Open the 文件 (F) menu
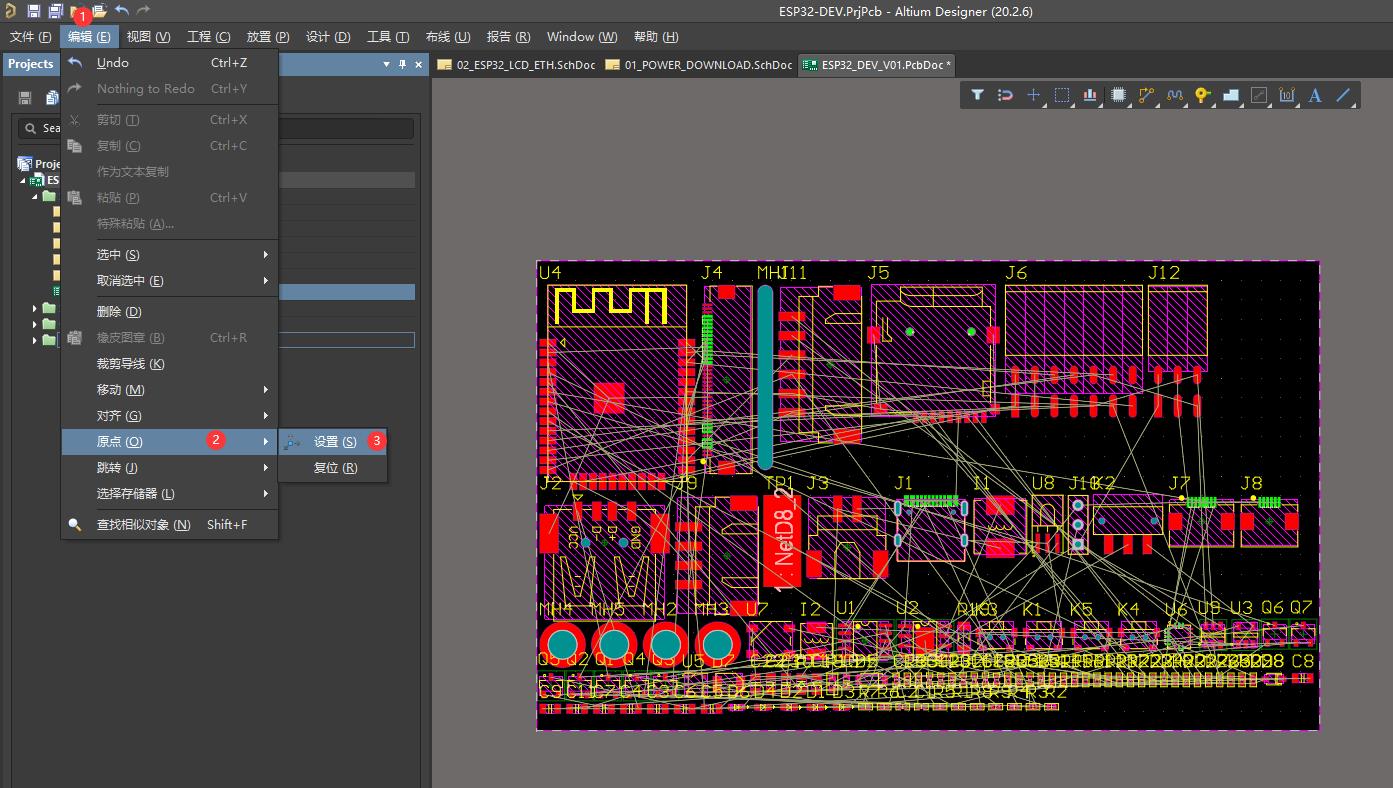 30,37
